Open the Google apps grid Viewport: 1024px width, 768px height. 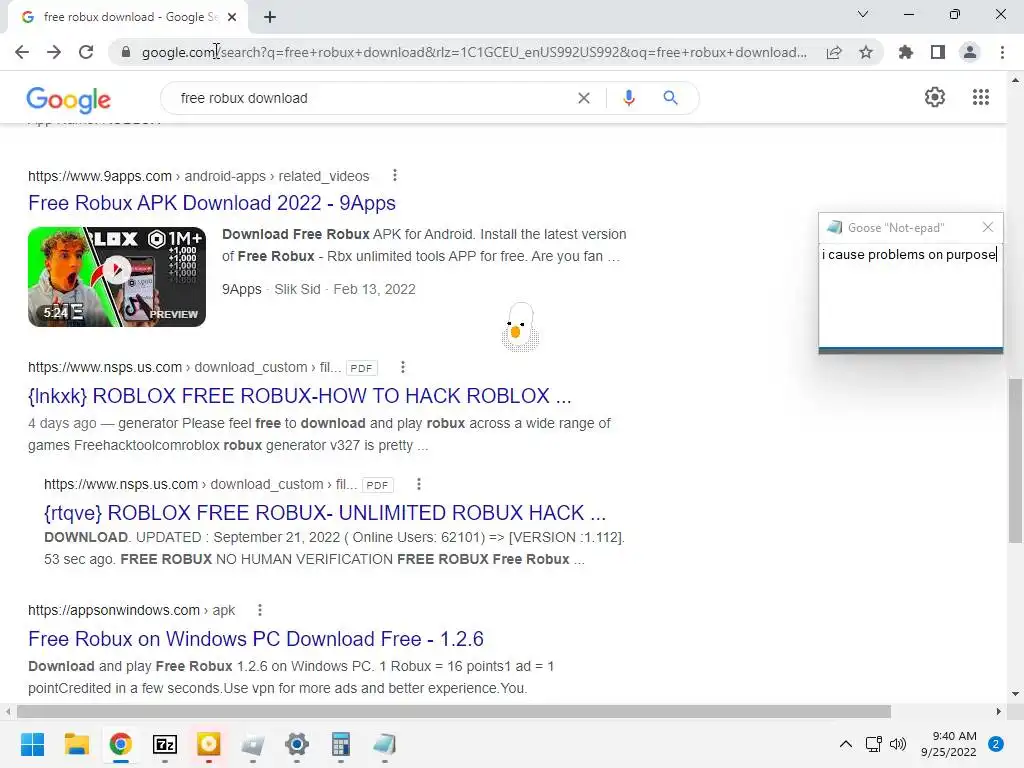(980, 97)
